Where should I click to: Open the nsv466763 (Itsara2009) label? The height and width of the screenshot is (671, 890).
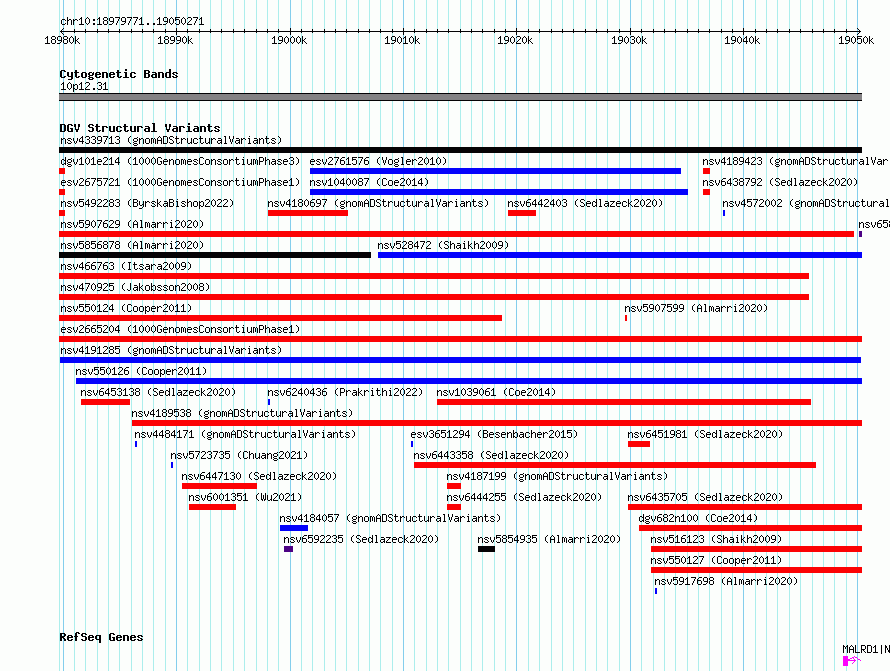click(x=126, y=266)
